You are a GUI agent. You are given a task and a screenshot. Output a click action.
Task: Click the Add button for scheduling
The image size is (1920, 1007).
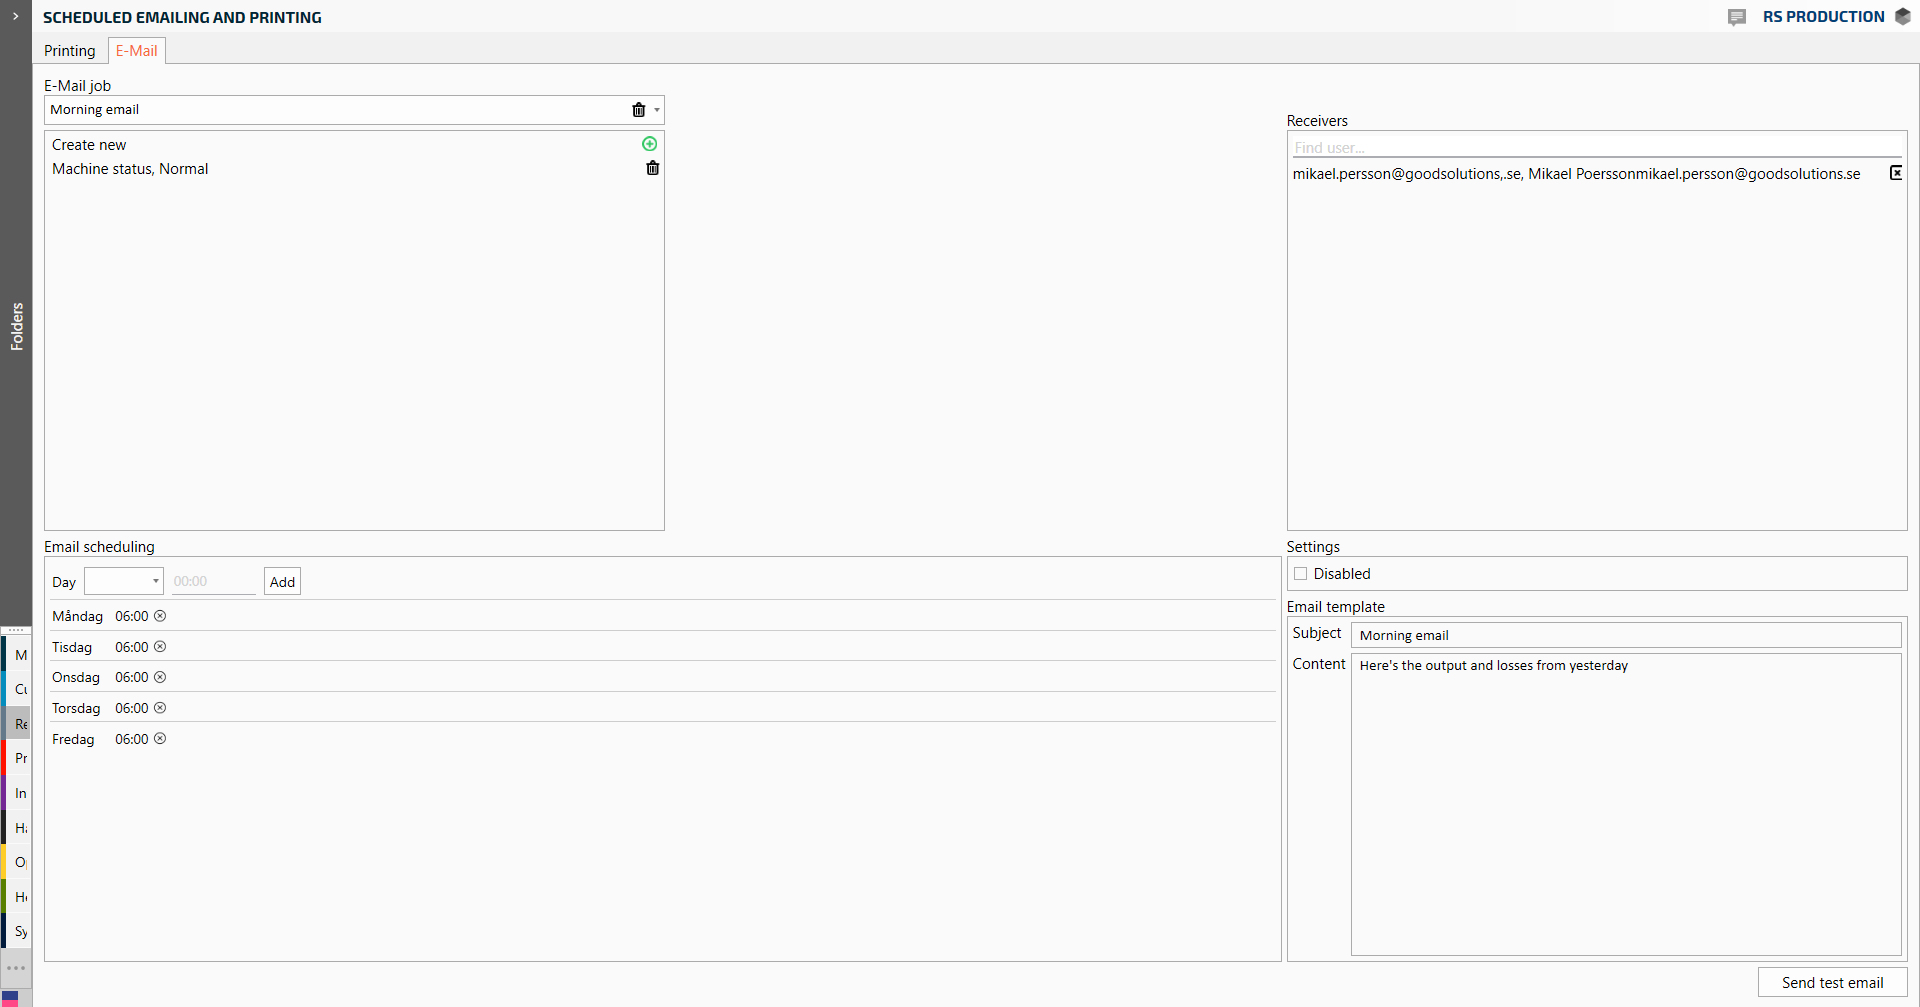(282, 582)
